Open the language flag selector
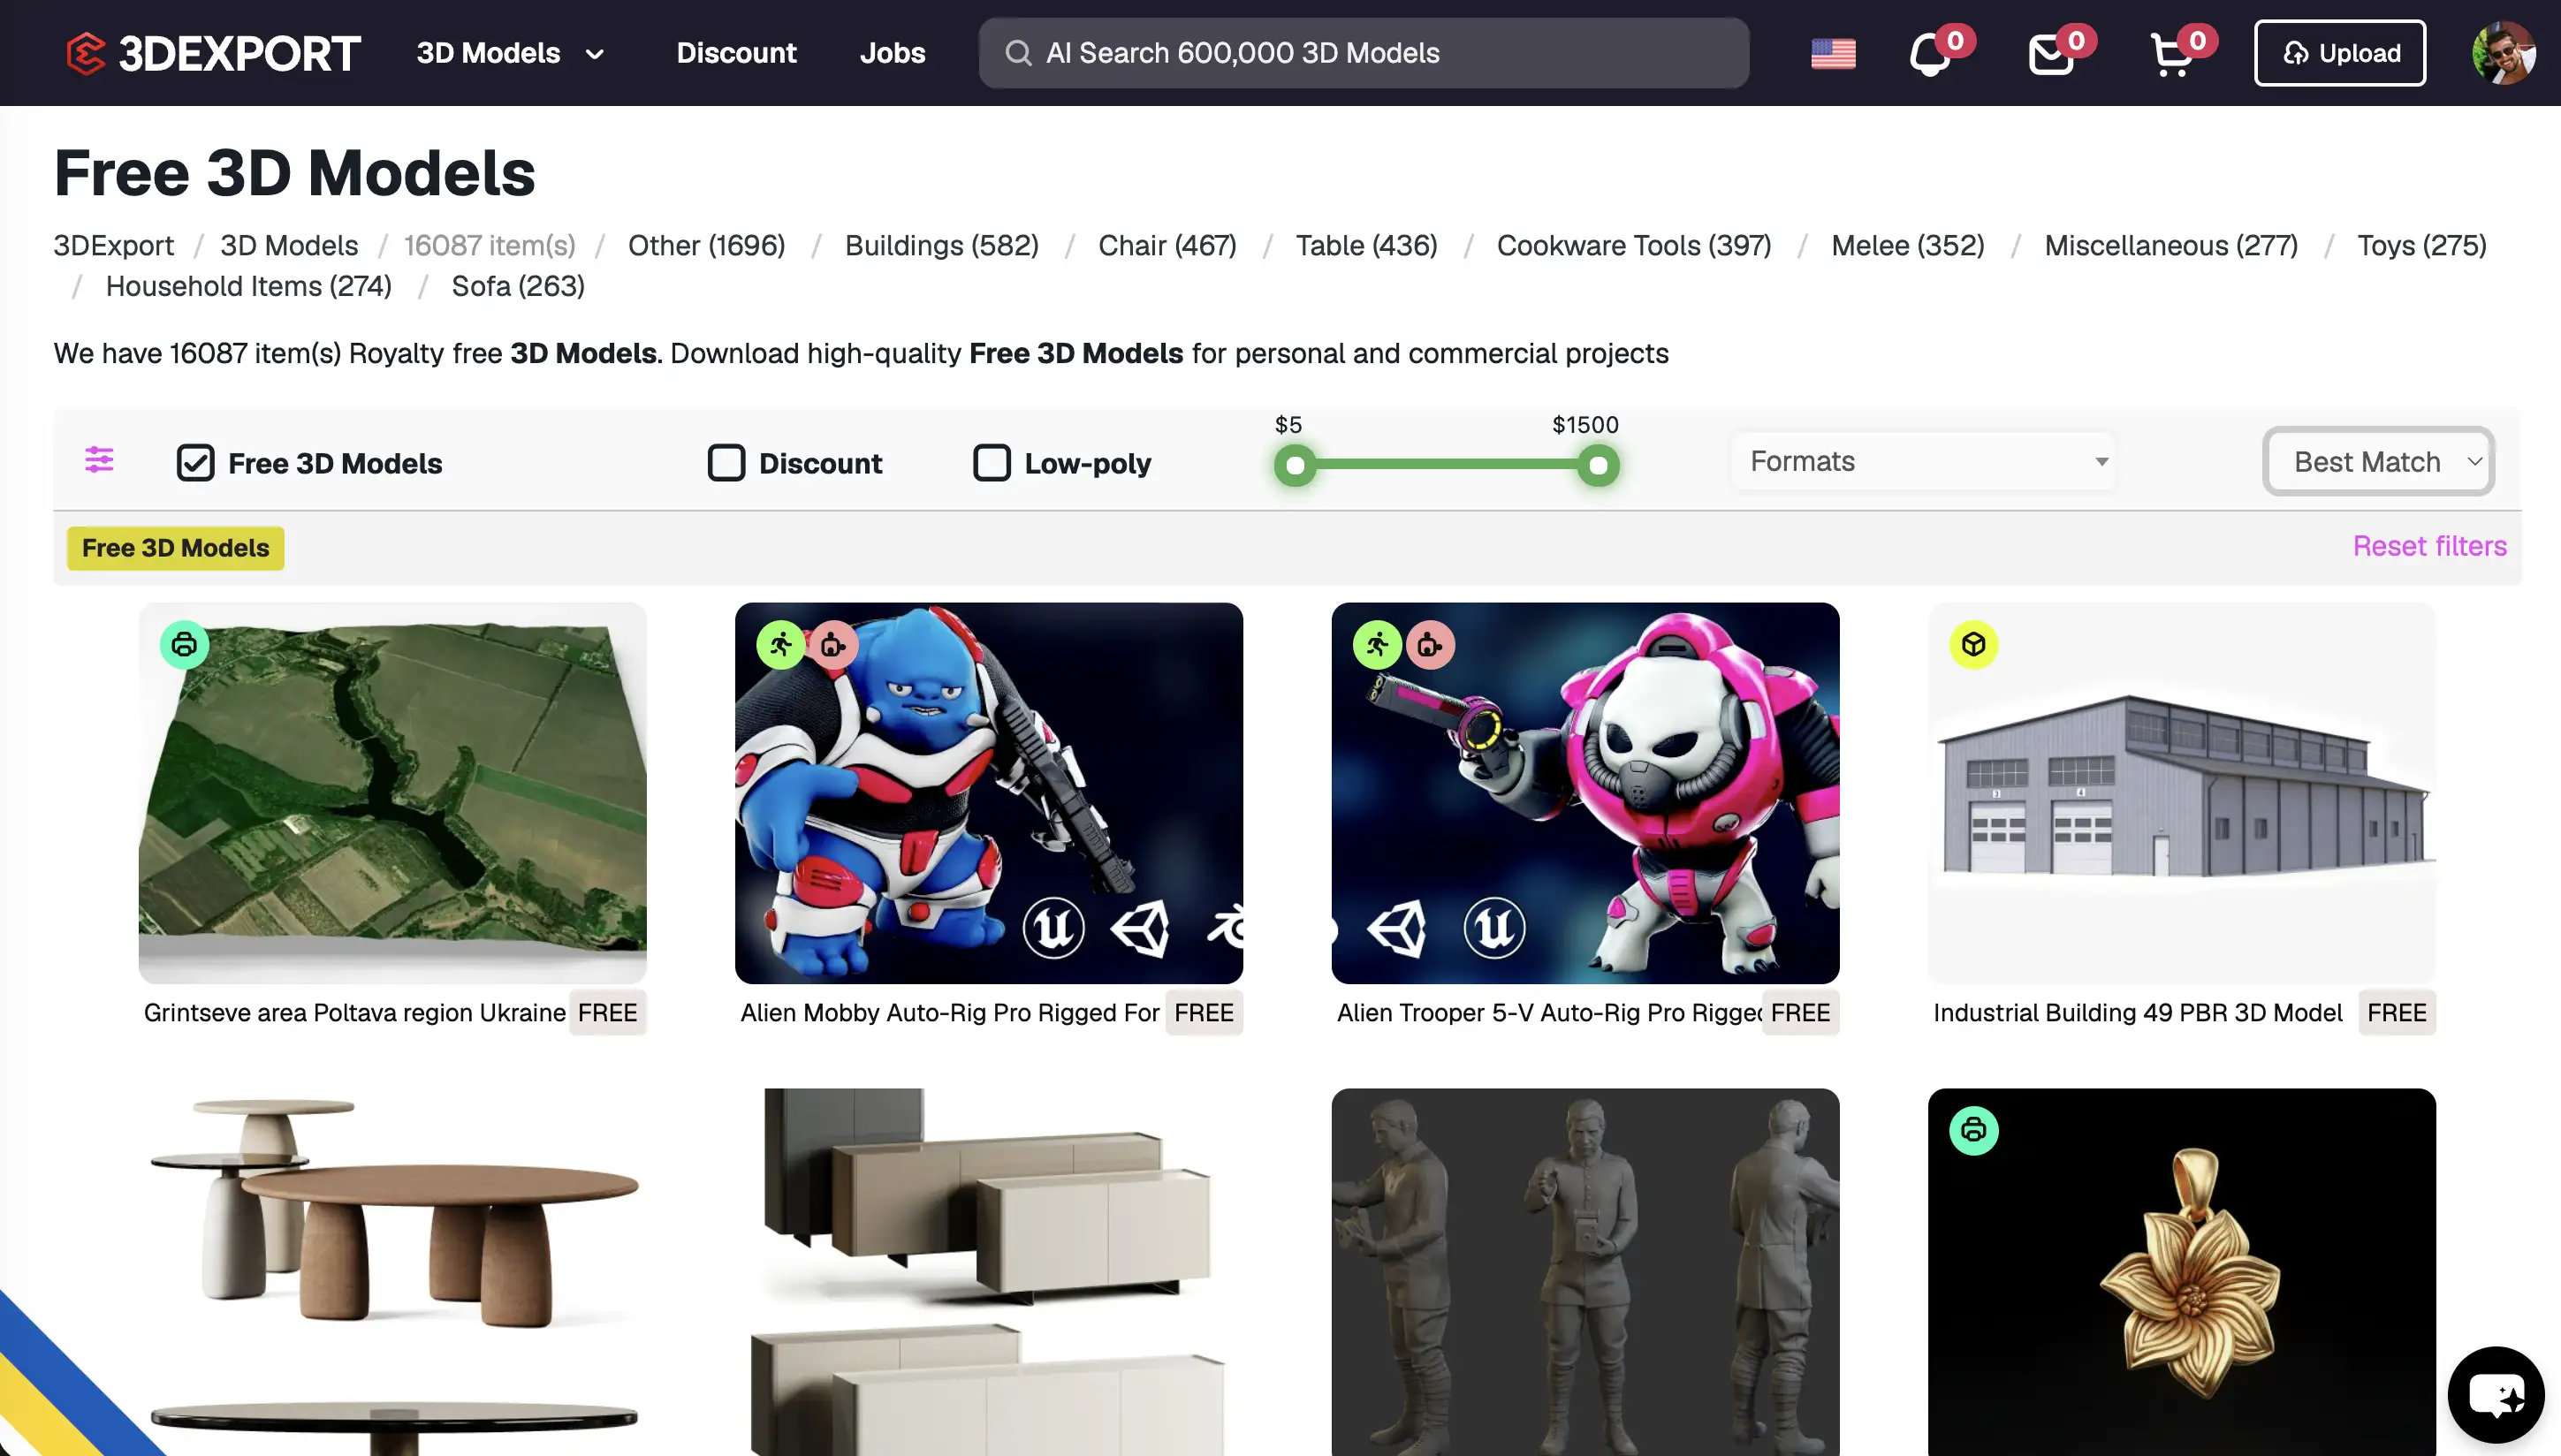The width and height of the screenshot is (2561, 1456). click(1832, 53)
